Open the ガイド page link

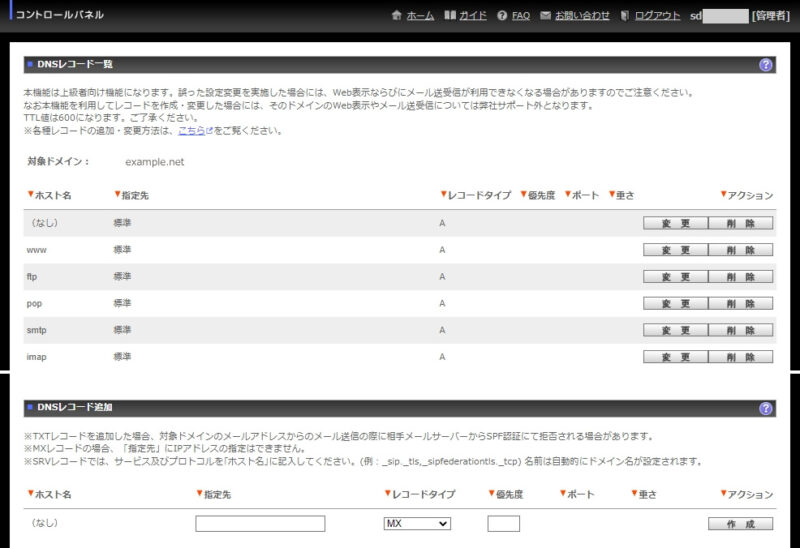(472, 16)
